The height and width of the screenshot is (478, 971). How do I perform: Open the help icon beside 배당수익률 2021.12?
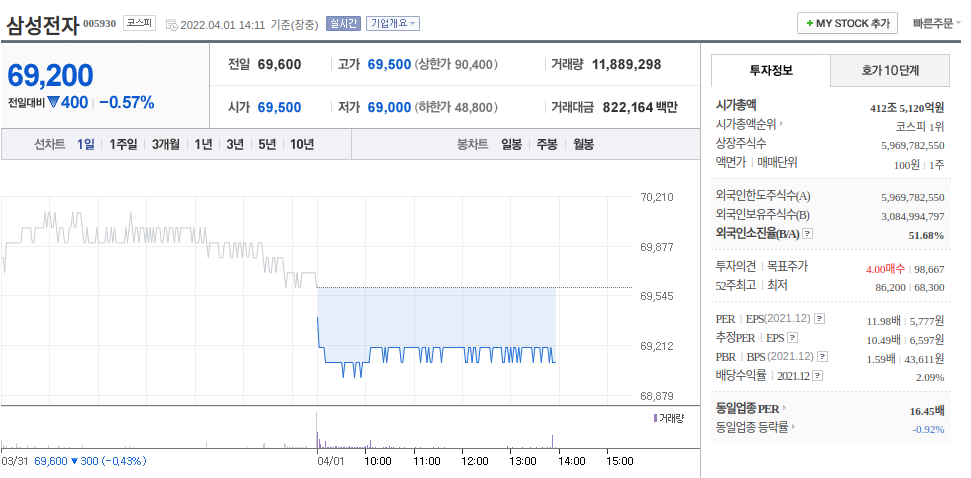[x=817, y=376]
